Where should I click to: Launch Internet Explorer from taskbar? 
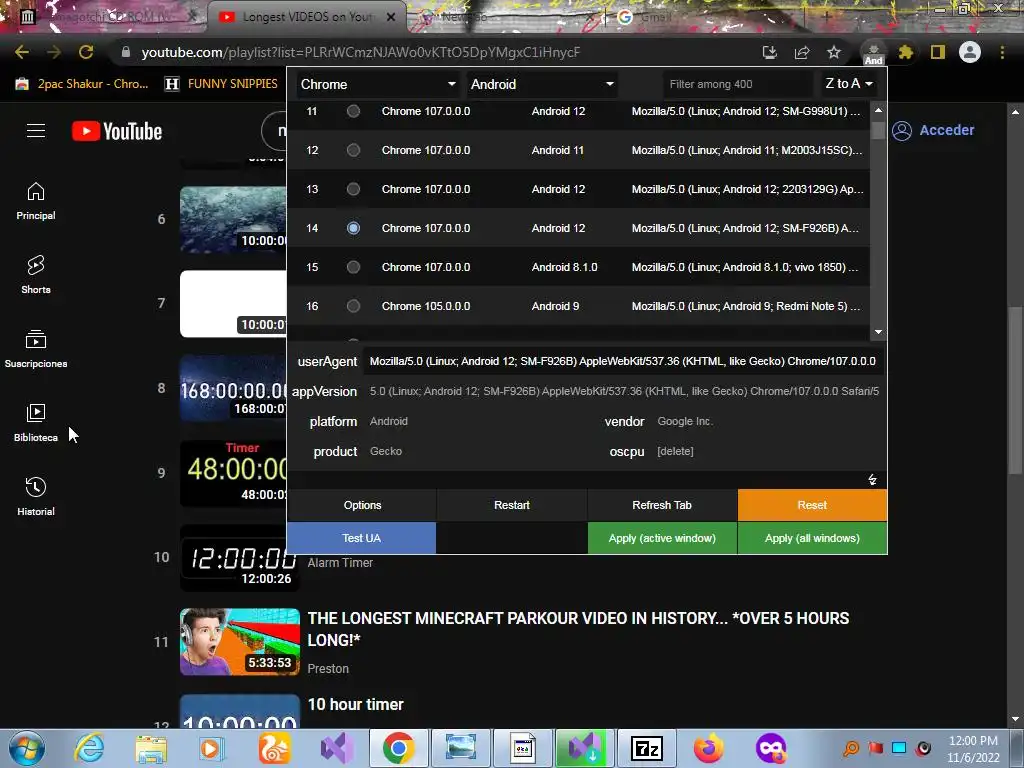click(x=89, y=748)
